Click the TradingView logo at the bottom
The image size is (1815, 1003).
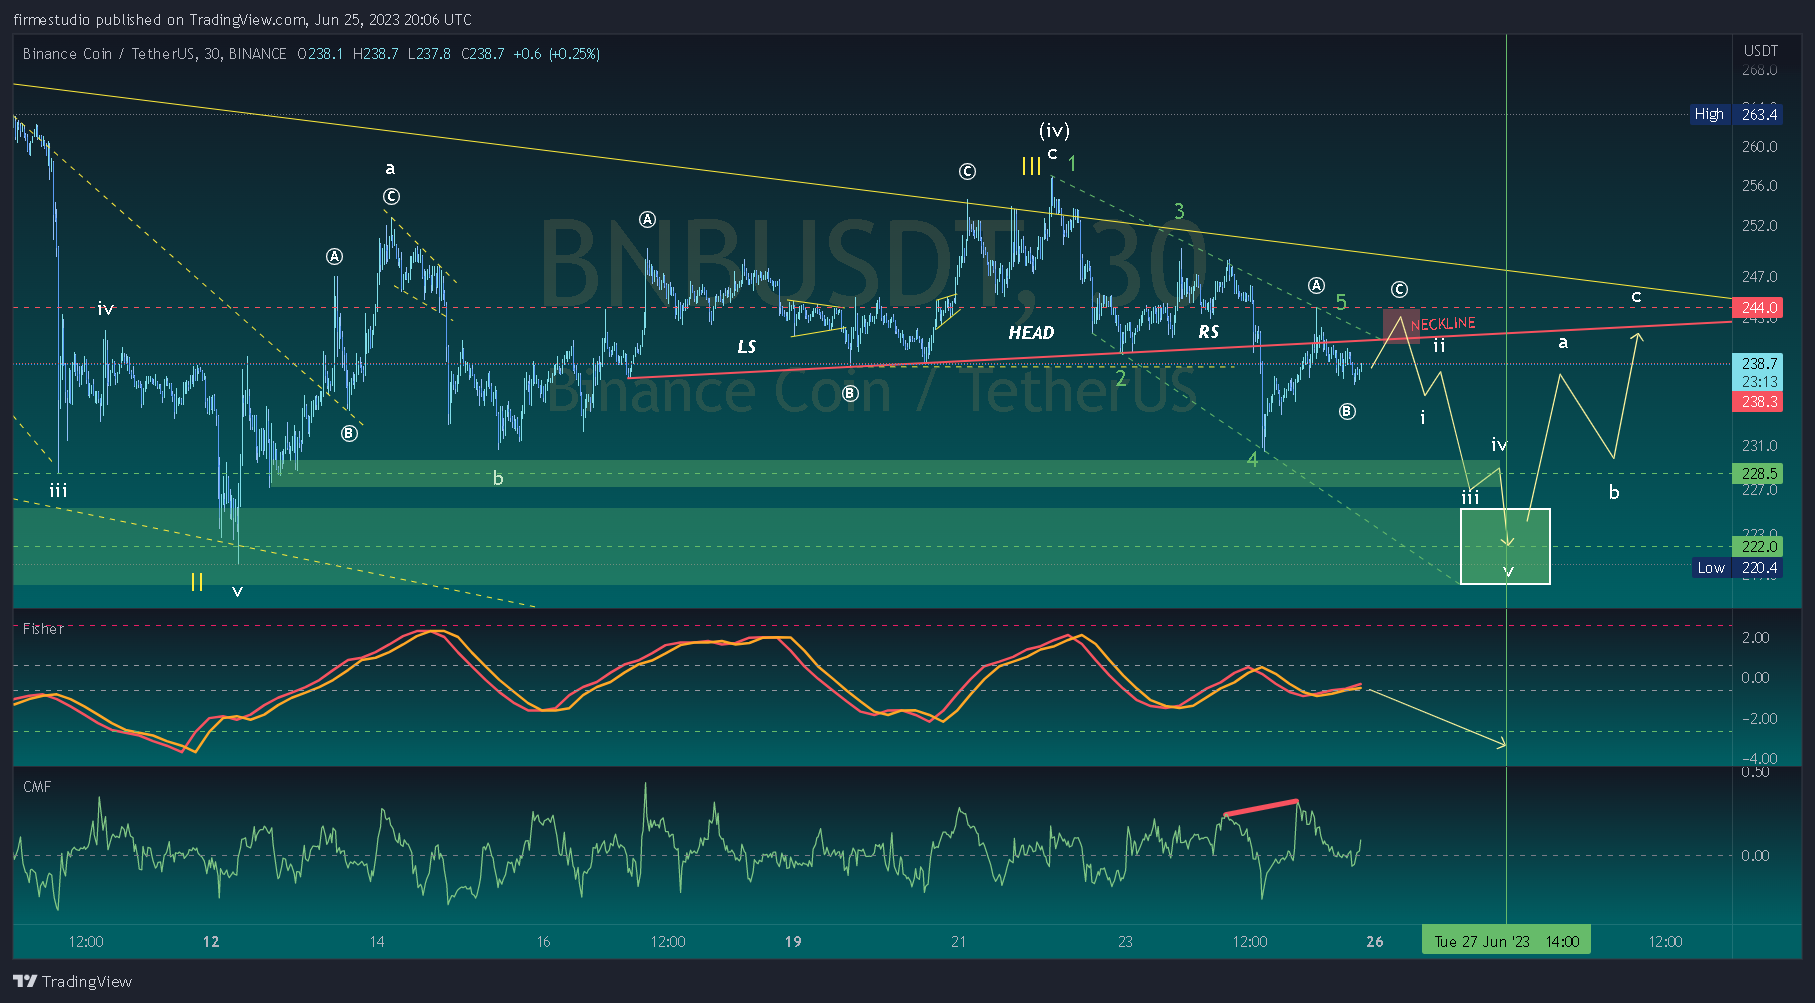72,981
